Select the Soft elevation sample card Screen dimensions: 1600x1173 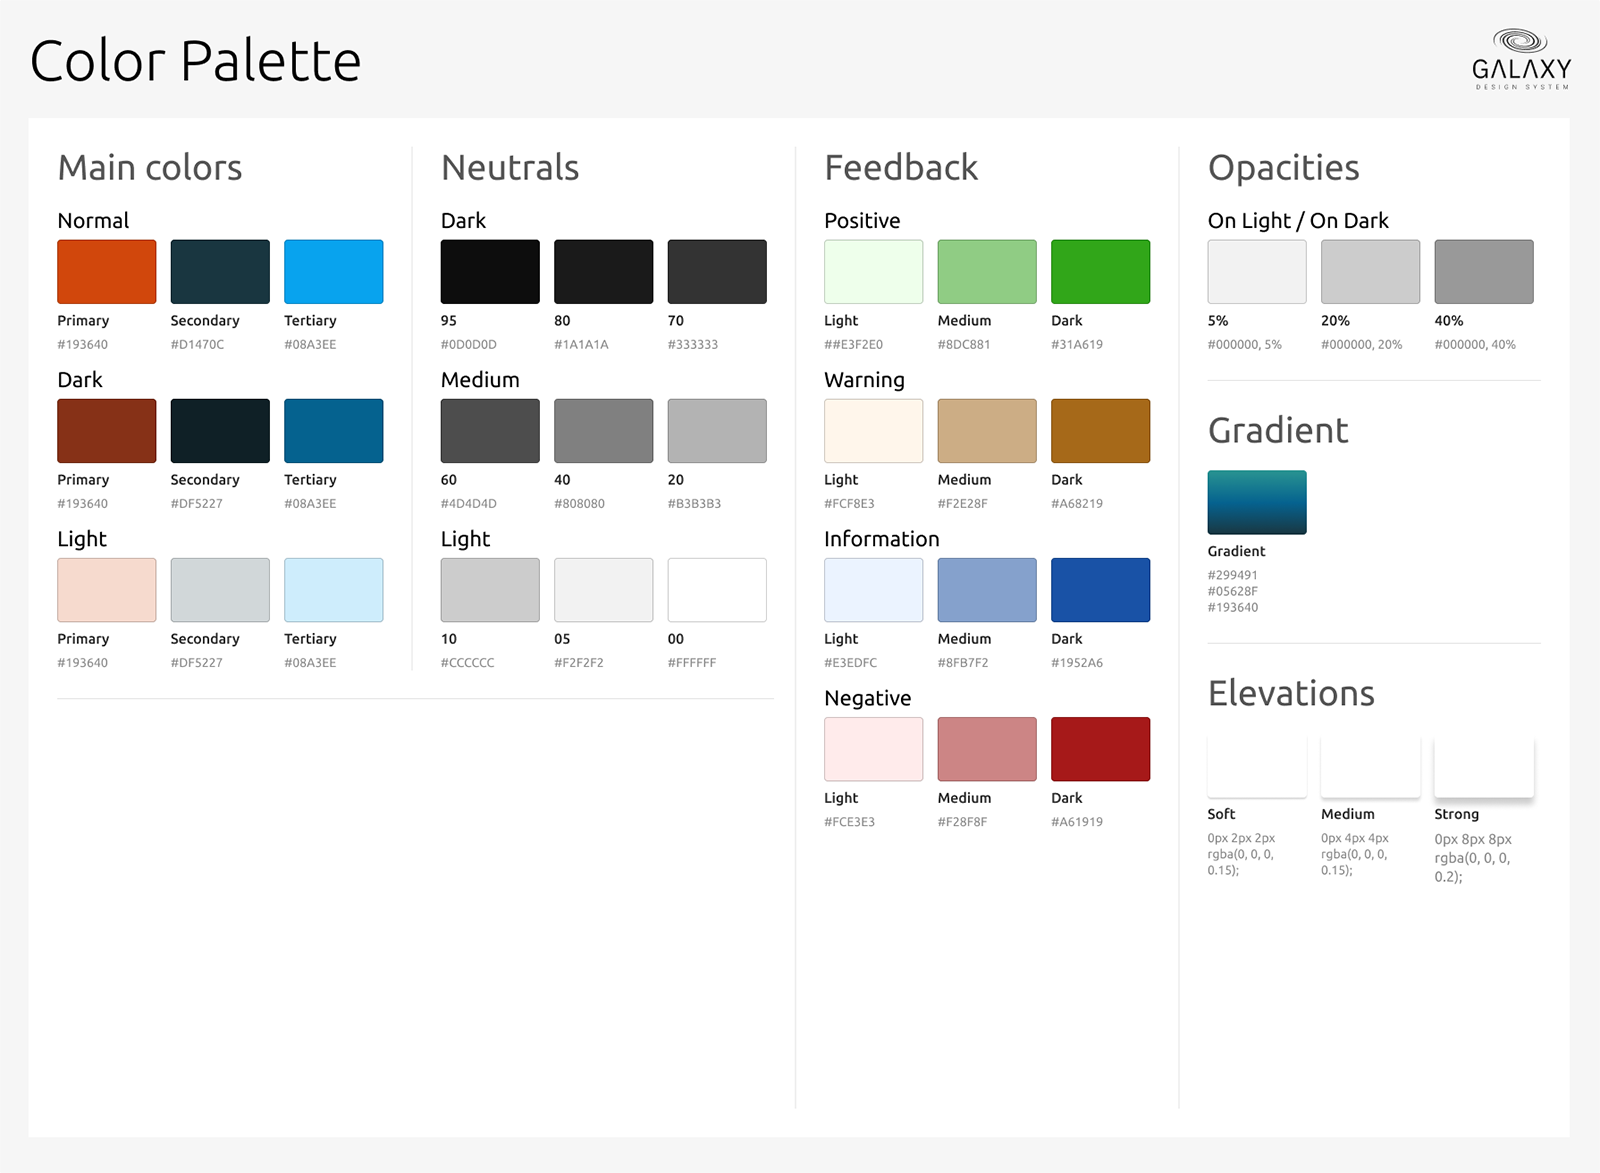[1257, 767]
